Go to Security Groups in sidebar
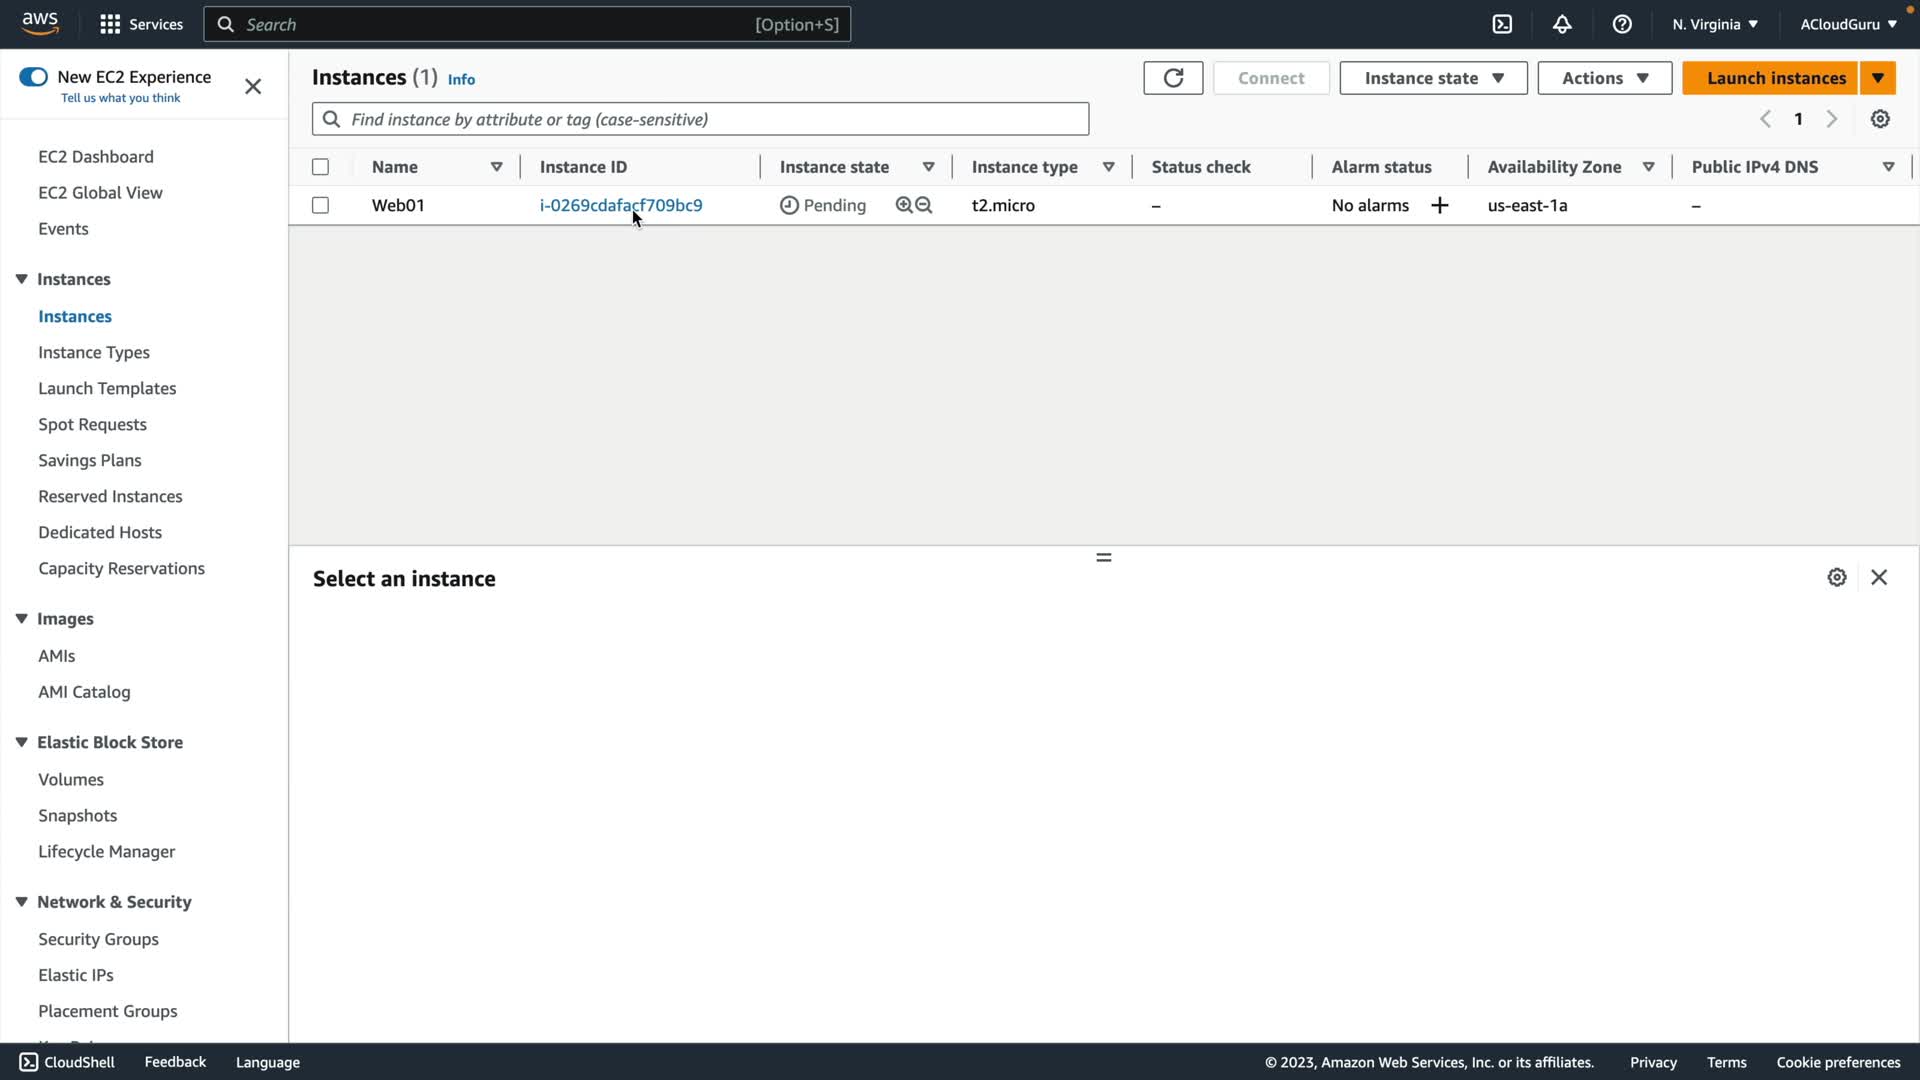This screenshot has height=1080, width=1920. pyautogui.click(x=98, y=939)
